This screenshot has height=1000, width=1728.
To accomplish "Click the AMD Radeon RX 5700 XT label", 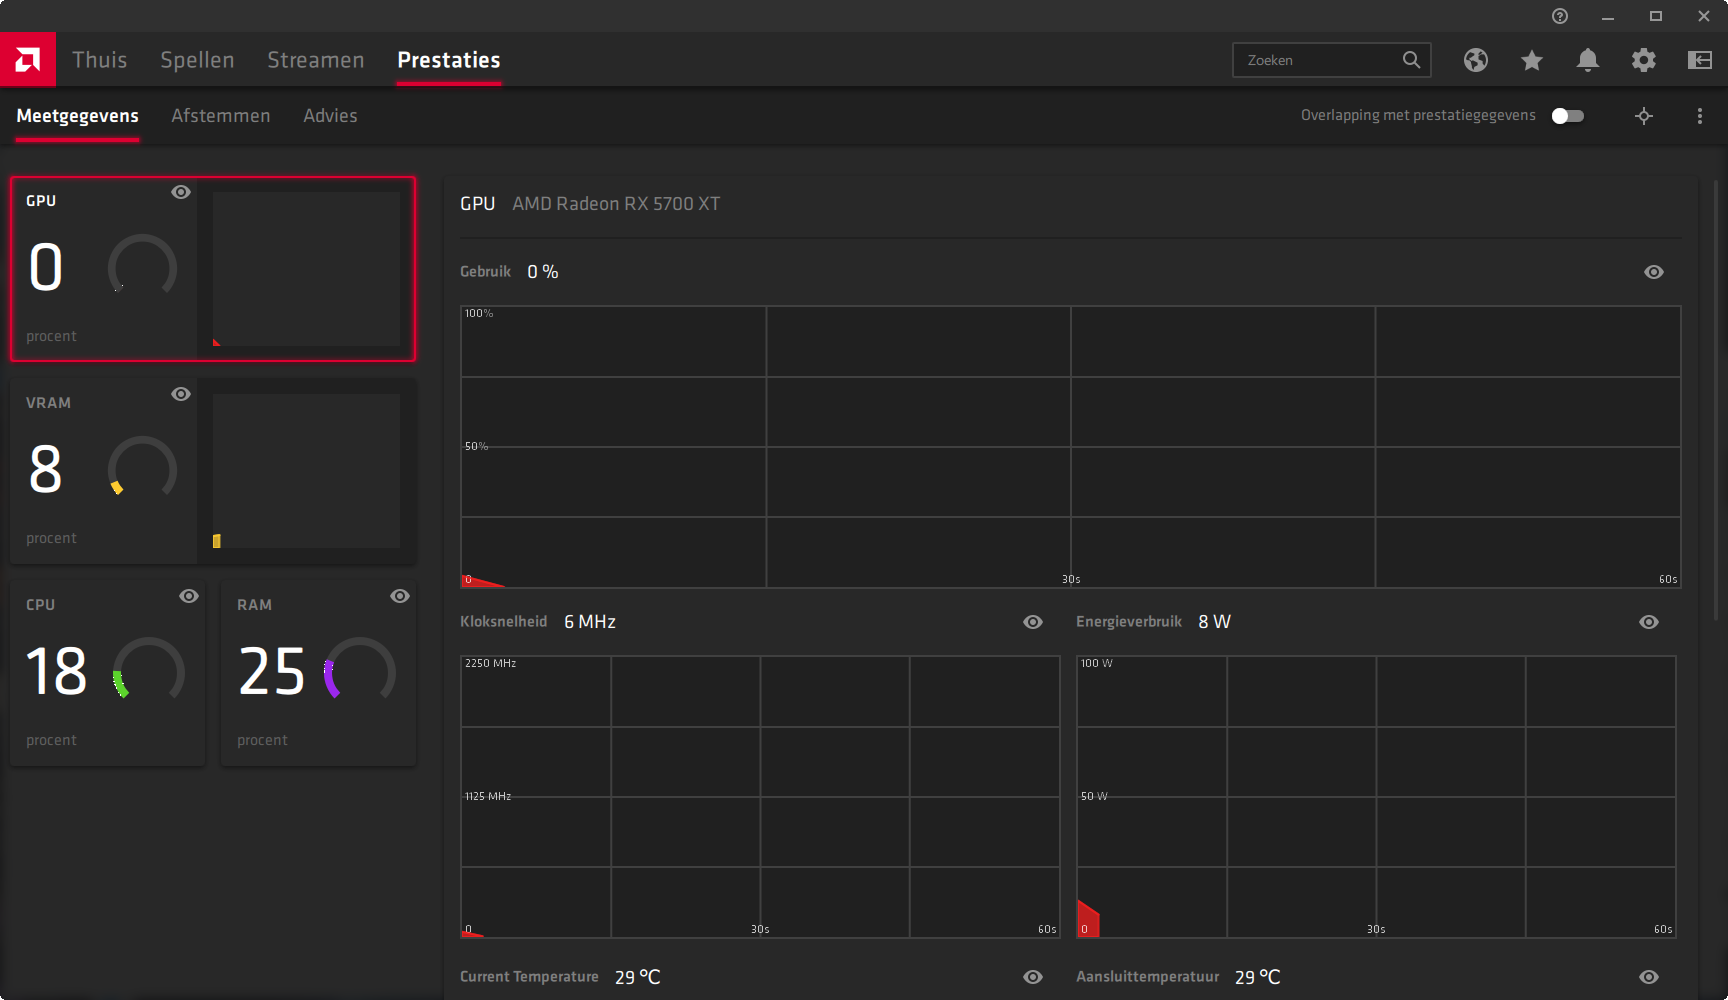I will 616,204.
